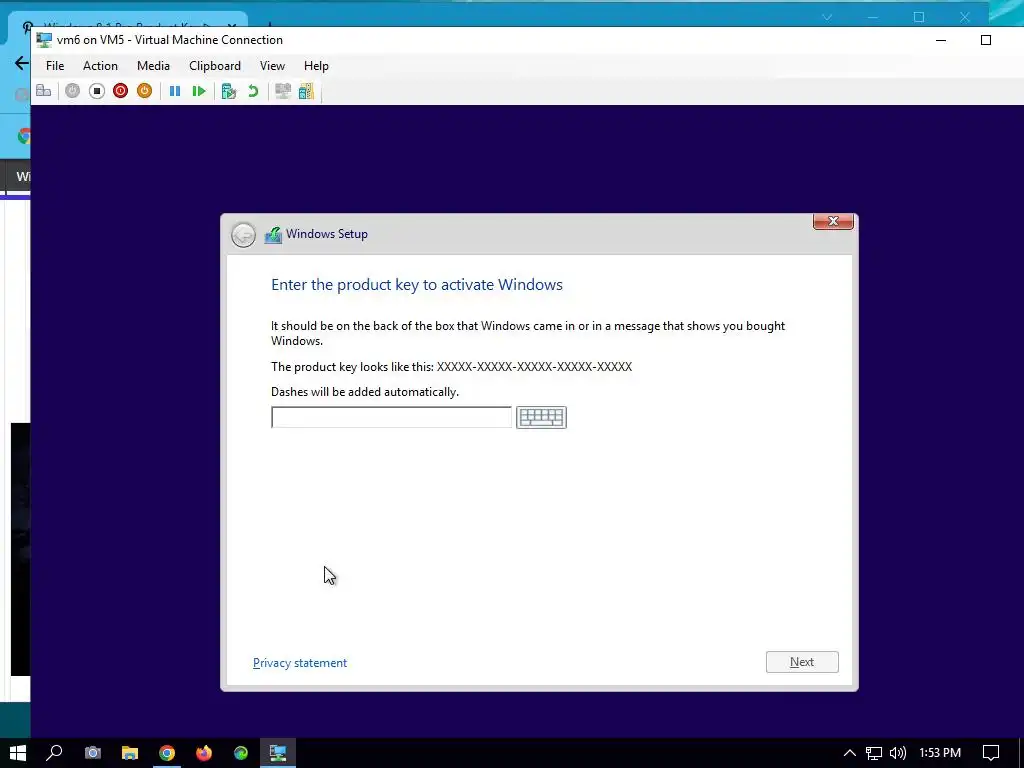The image size is (1024, 768).
Task: Save VM state with the orange icon
Action: [144, 91]
